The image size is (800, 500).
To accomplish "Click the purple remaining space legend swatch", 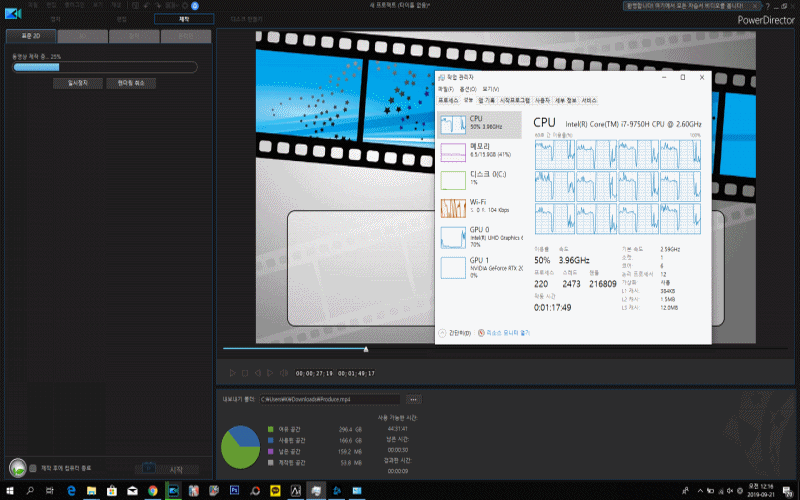I will point(271,452).
